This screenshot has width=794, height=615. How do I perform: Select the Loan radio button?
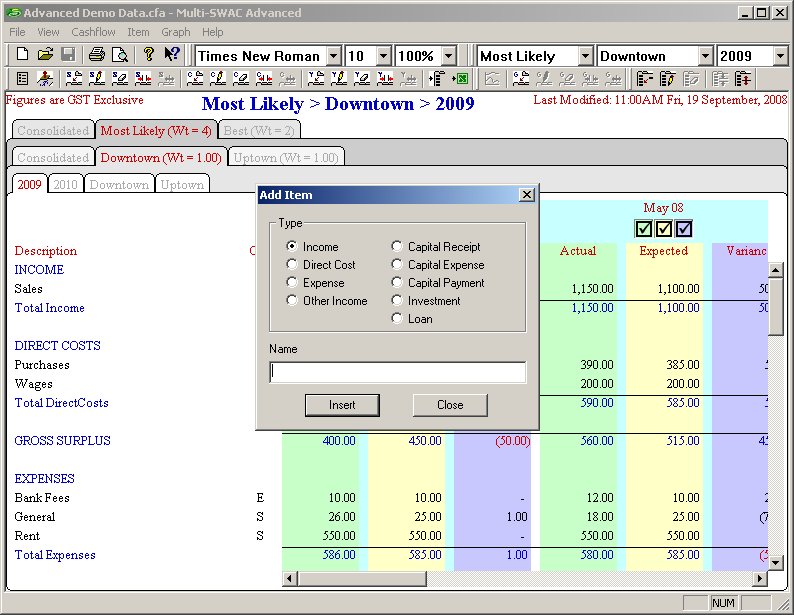pyautogui.click(x=397, y=319)
